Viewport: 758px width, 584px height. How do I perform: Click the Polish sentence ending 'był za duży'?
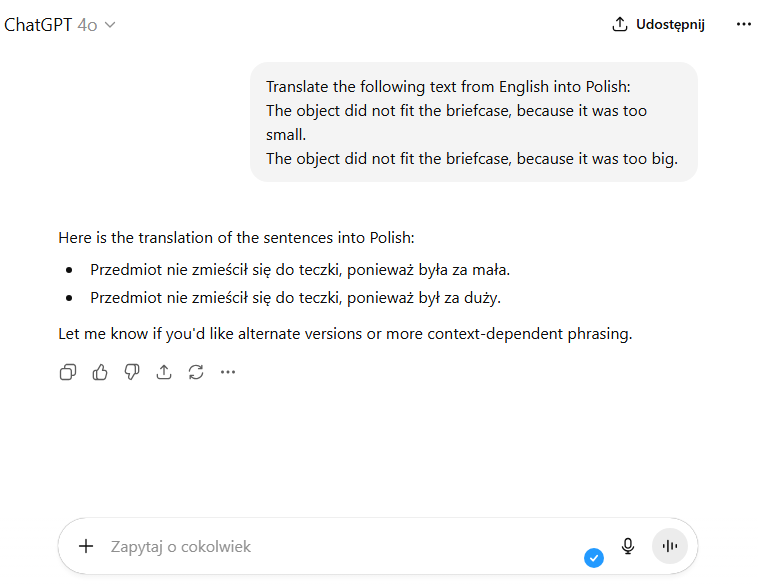pos(295,298)
